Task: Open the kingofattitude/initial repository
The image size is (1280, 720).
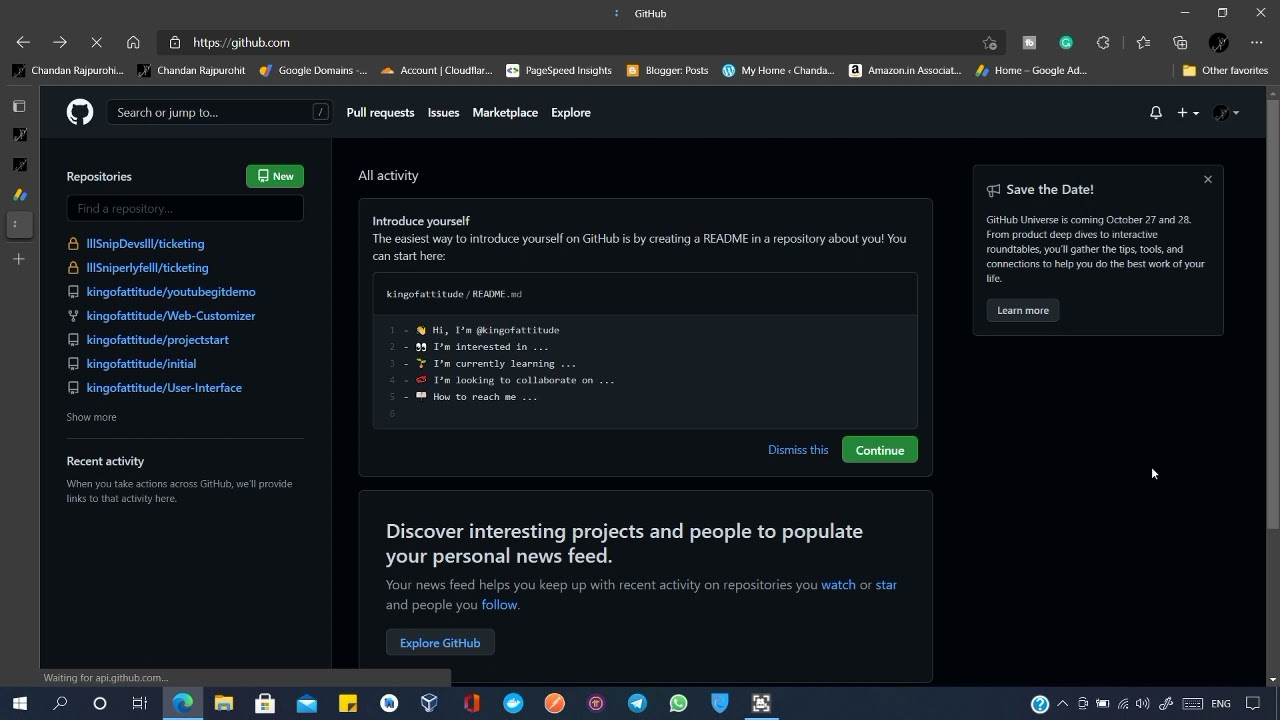Action: click(141, 364)
